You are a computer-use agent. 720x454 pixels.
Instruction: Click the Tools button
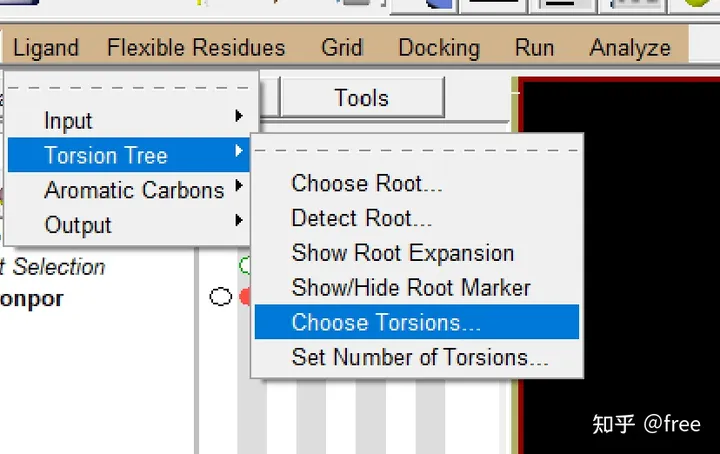coord(362,97)
